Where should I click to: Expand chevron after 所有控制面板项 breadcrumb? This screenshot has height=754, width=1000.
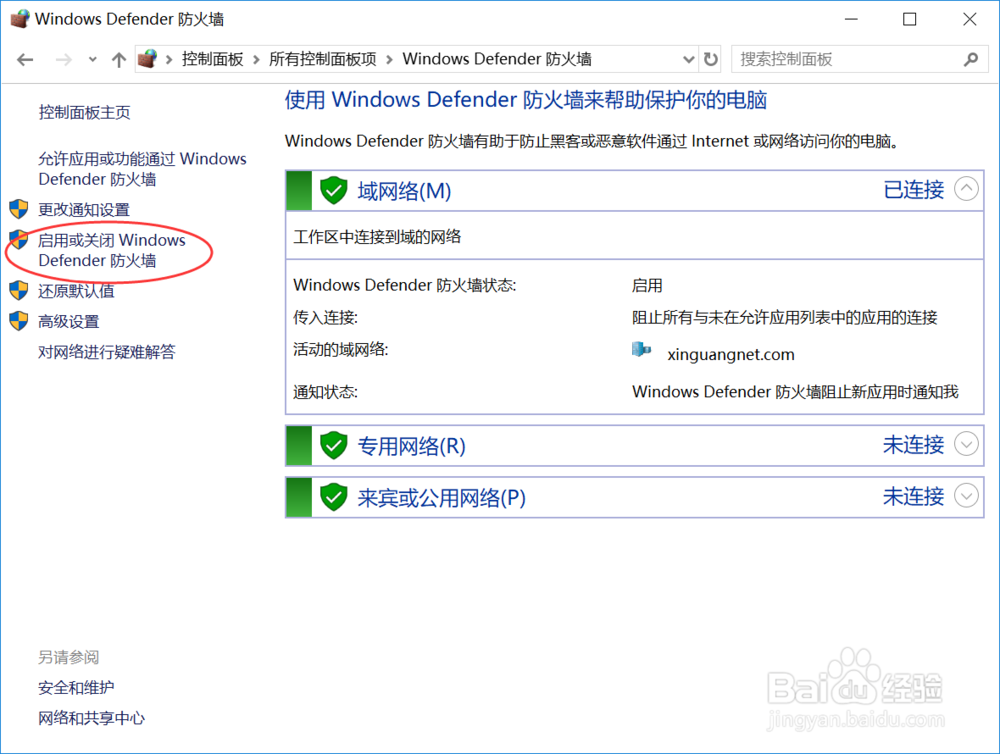[x=390, y=60]
